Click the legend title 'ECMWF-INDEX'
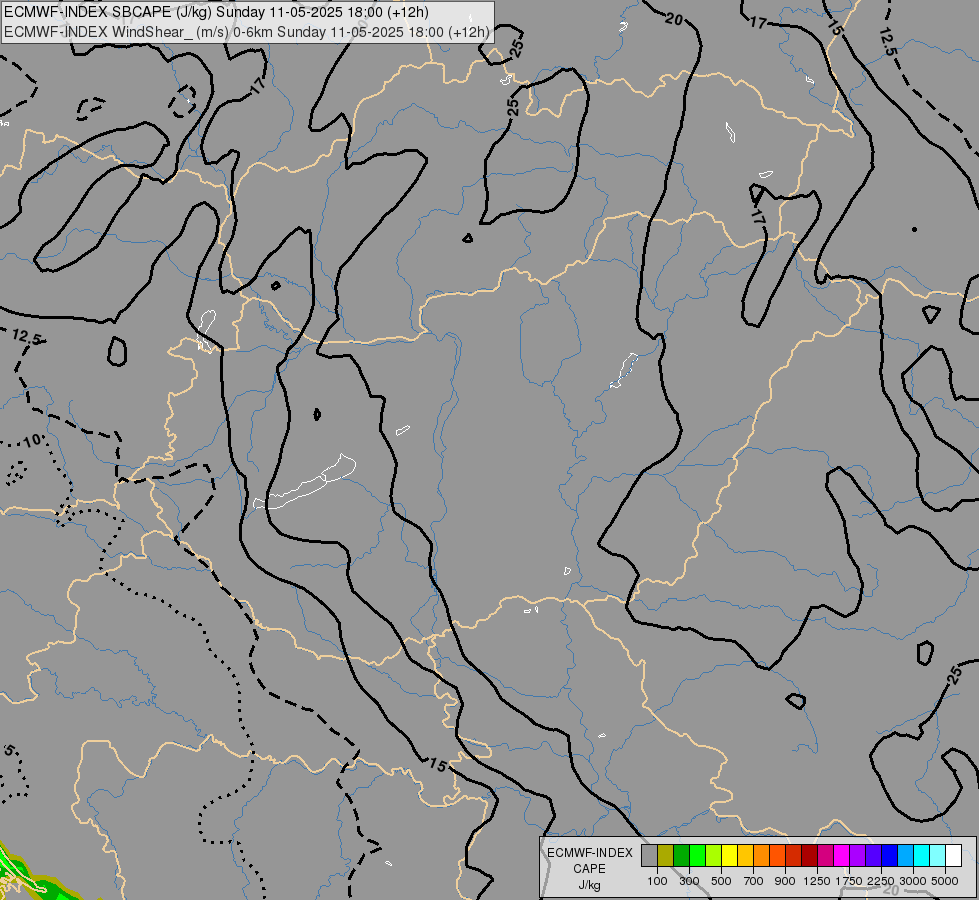Image resolution: width=979 pixels, height=900 pixels. coord(589,853)
